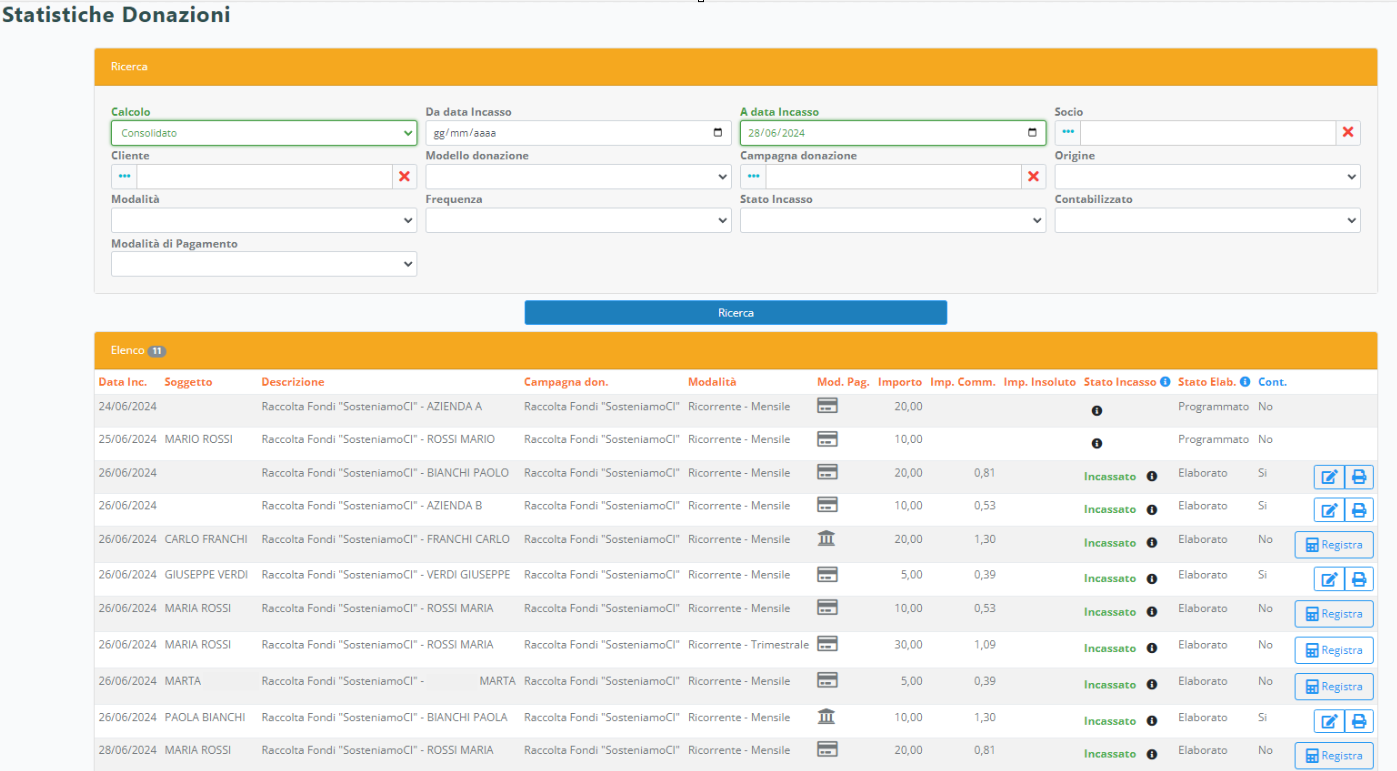The width and height of the screenshot is (1397, 771).
Task: Edit the BIANCHI PAOLO donation row
Action: coord(1328,477)
